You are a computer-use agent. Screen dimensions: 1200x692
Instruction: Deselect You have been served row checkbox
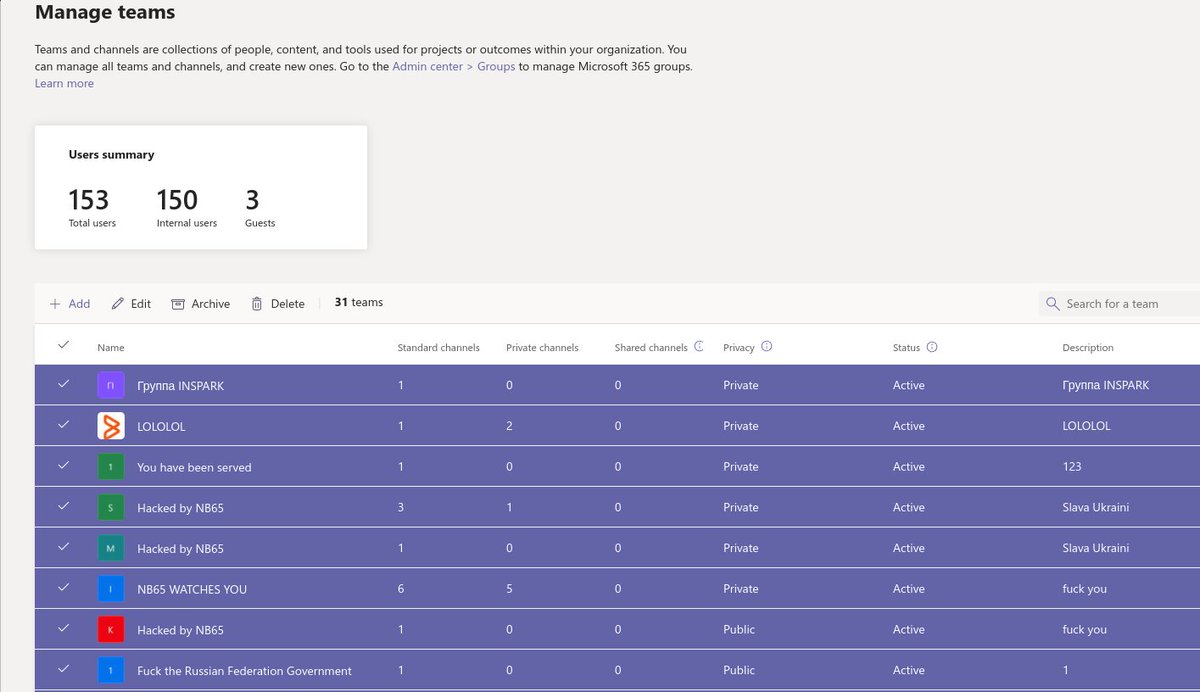[64, 466]
